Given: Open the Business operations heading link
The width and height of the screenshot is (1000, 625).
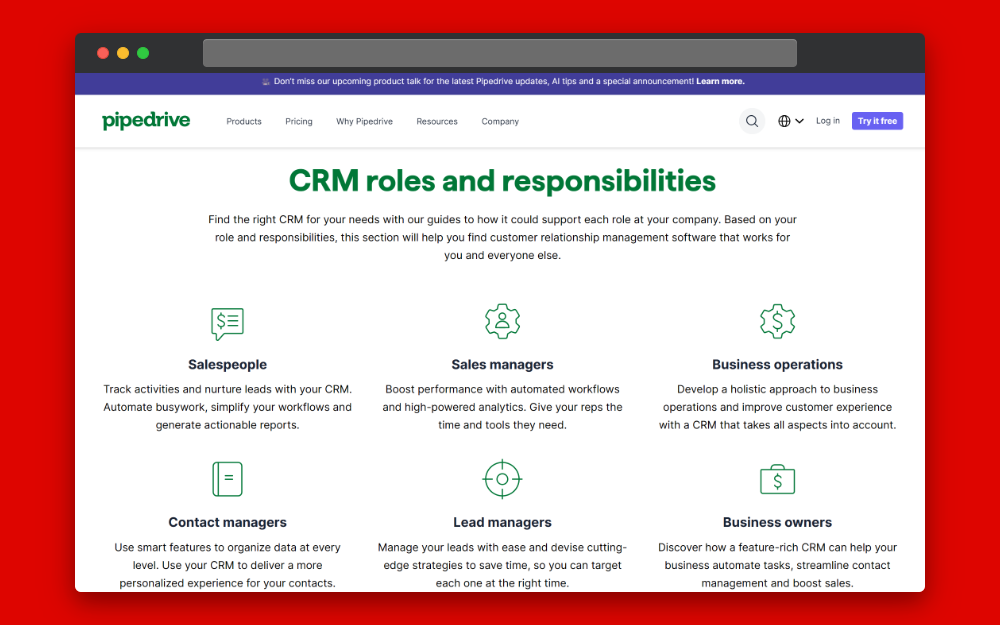Looking at the screenshot, I should click(x=777, y=364).
